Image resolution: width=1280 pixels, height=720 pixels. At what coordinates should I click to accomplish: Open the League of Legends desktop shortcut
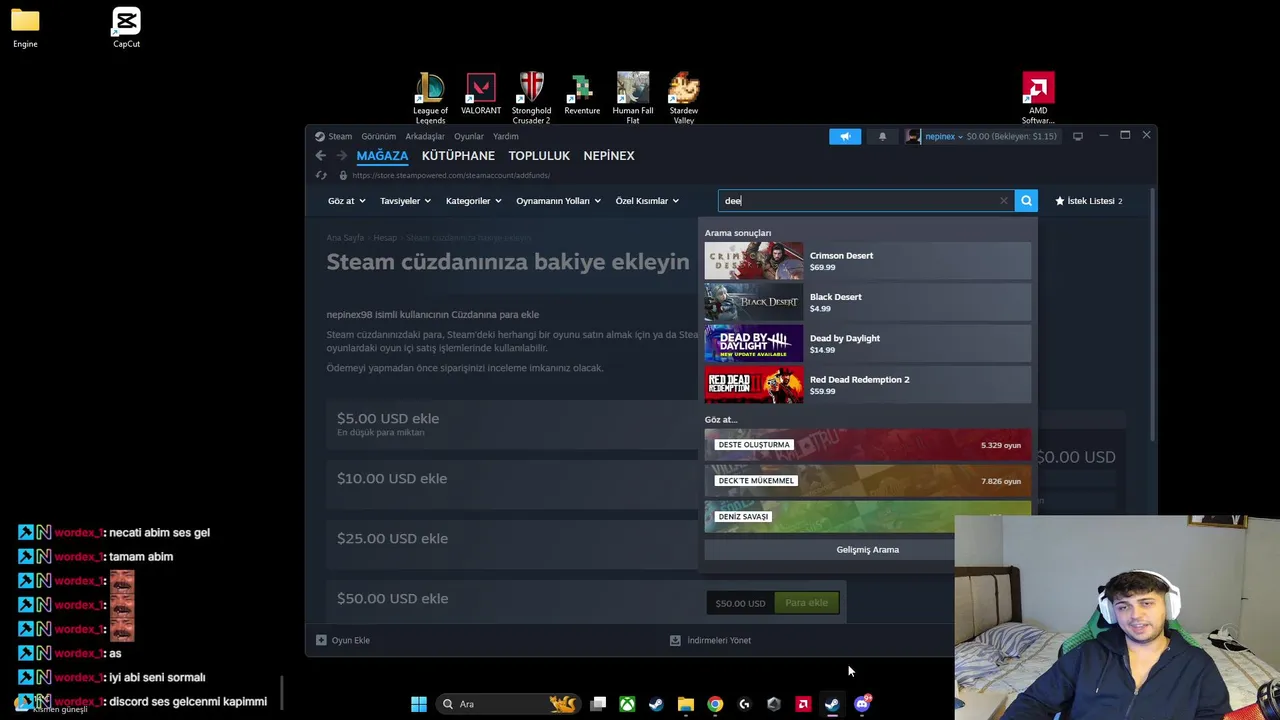coord(430,98)
